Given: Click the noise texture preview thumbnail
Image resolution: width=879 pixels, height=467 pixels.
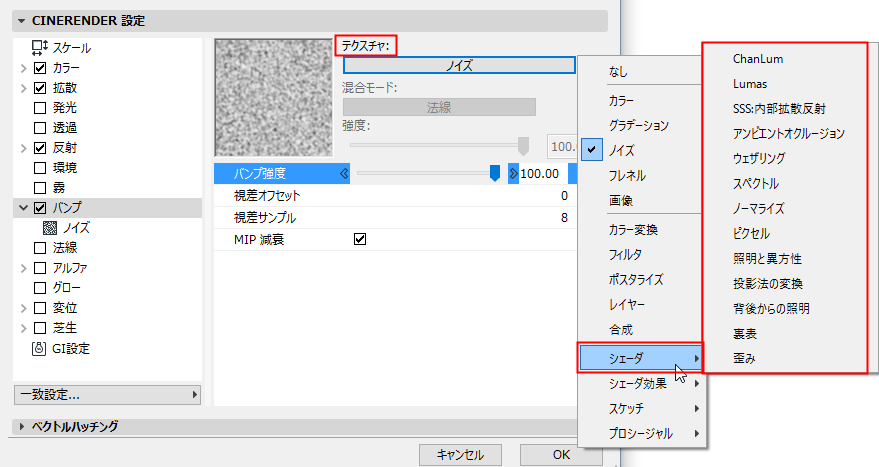Looking at the screenshot, I should coord(274,98).
